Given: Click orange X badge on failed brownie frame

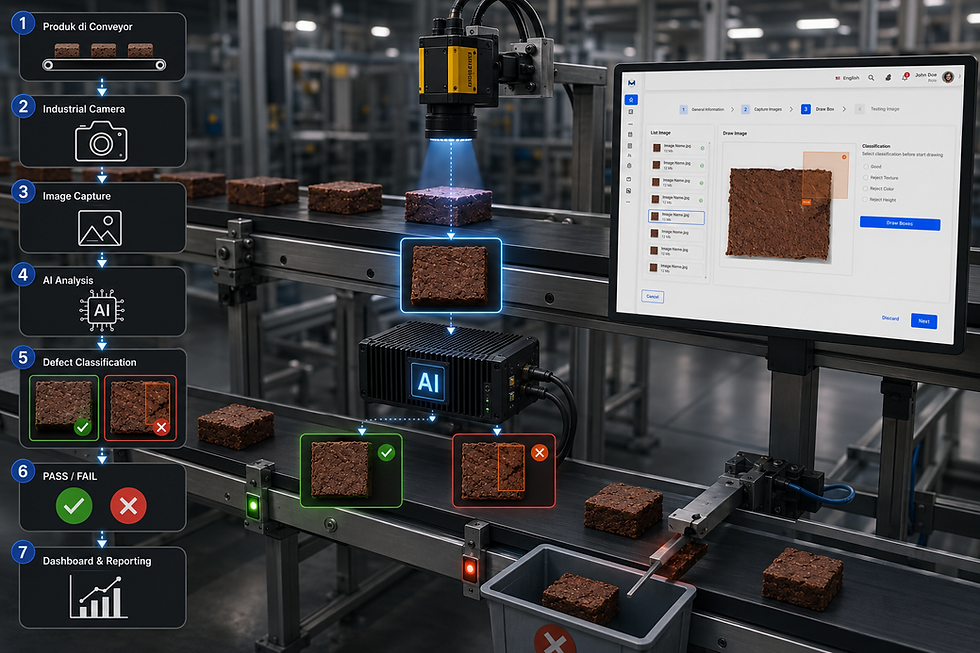Looking at the screenshot, I should click(539, 452).
